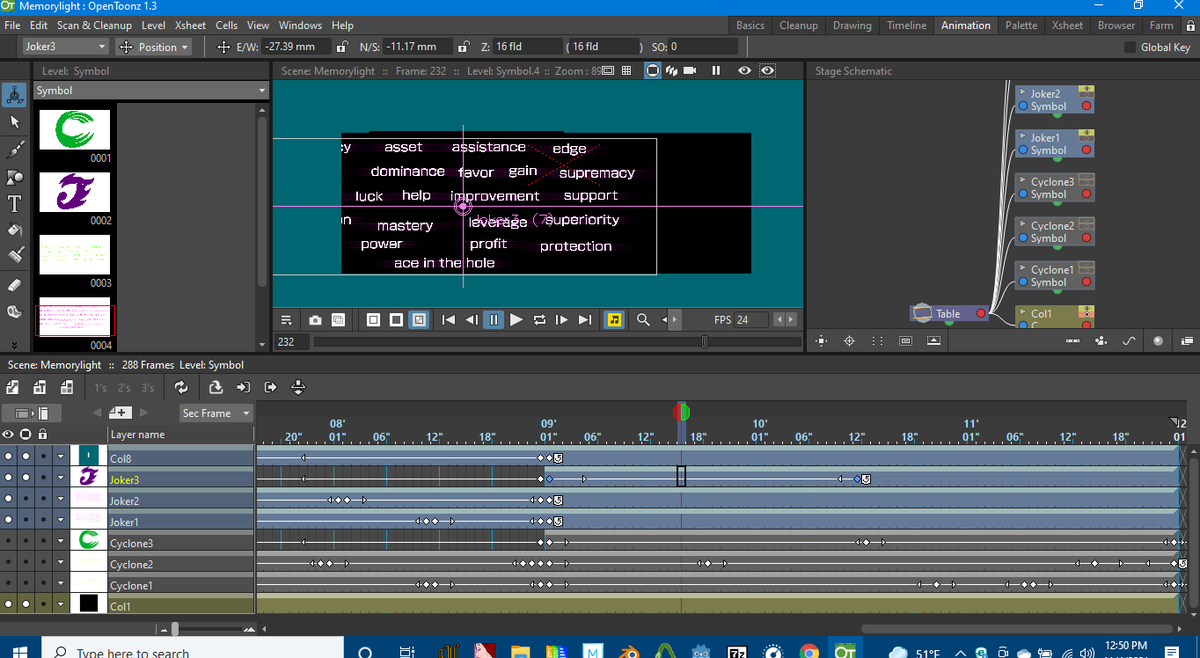This screenshot has width=1200, height=658.
Task: Toggle the Preview eye icon in viewer header
Action: point(745,71)
